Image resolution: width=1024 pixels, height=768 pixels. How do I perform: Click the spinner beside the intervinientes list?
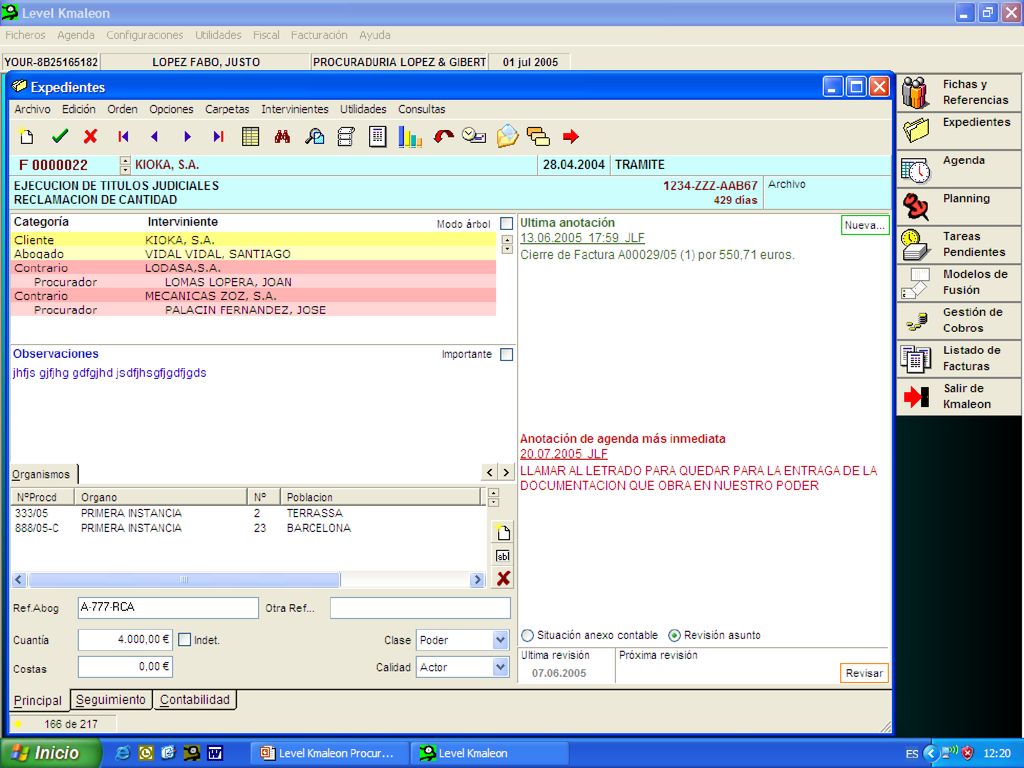[x=507, y=245]
